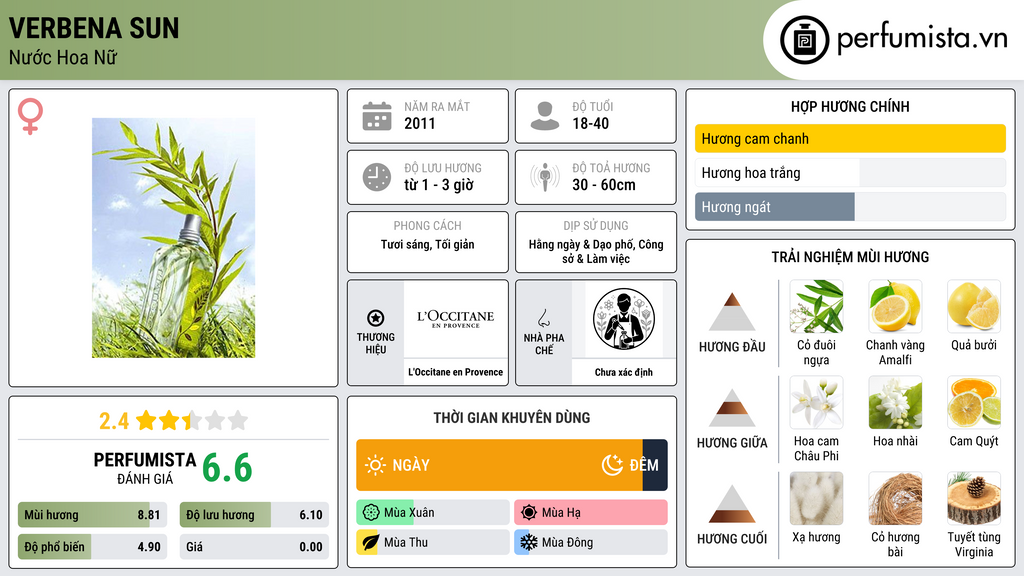
Task: Click the Mùi hương 8.81 rating bar
Action: (92, 515)
